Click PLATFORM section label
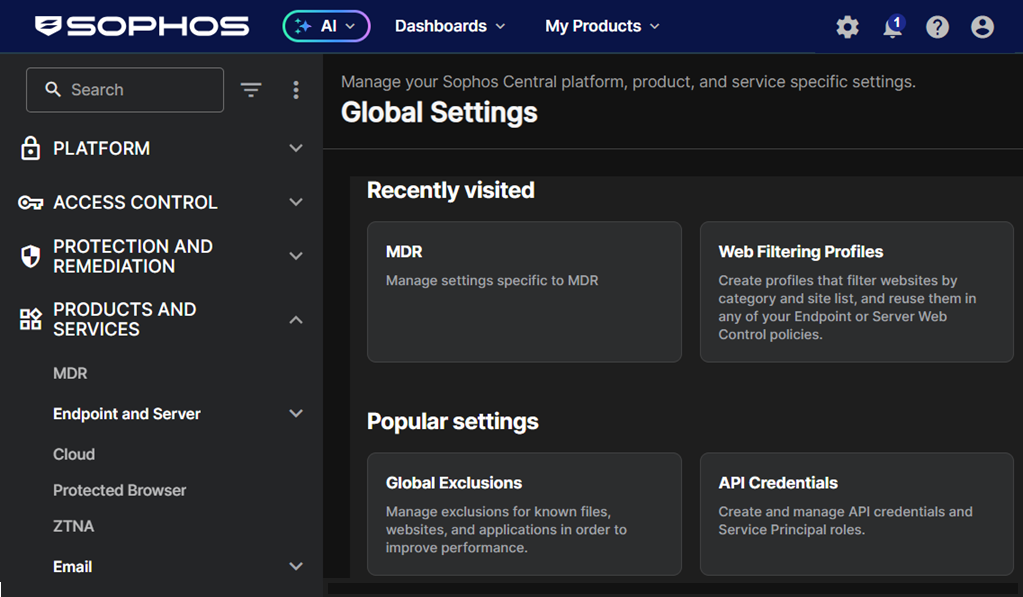The width and height of the screenshot is (1023, 597). click(x=101, y=148)
